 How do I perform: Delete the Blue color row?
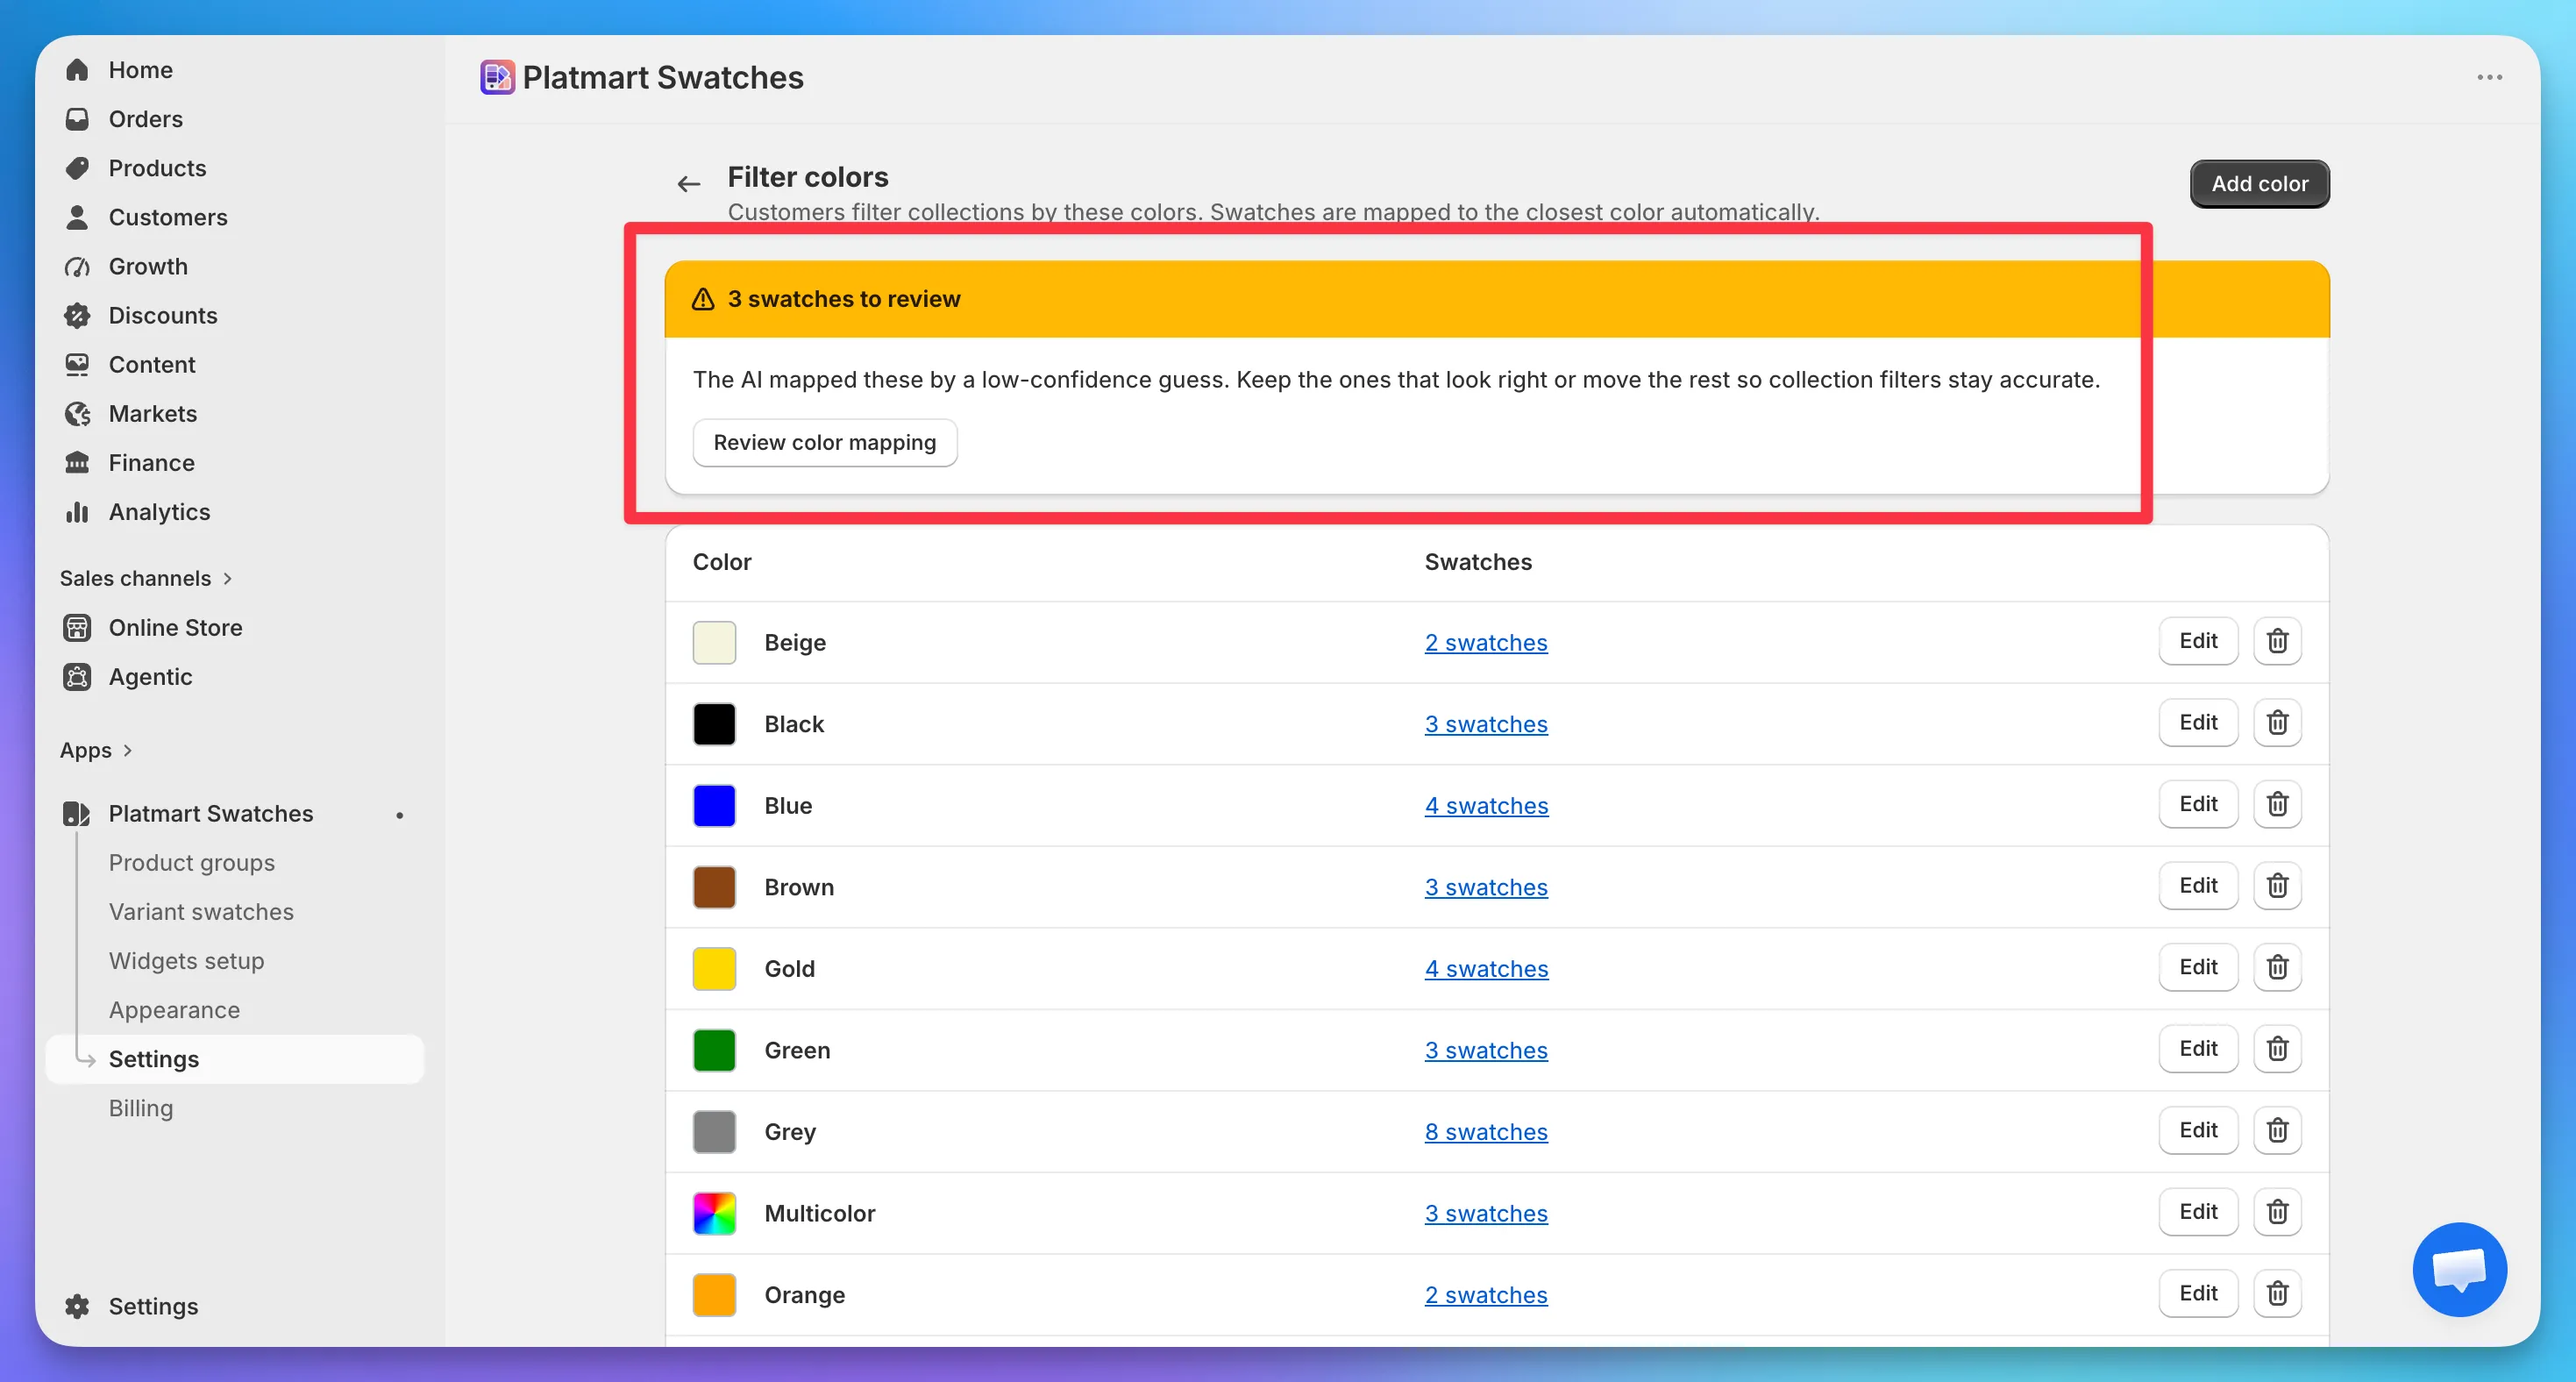pos(2277,804)
